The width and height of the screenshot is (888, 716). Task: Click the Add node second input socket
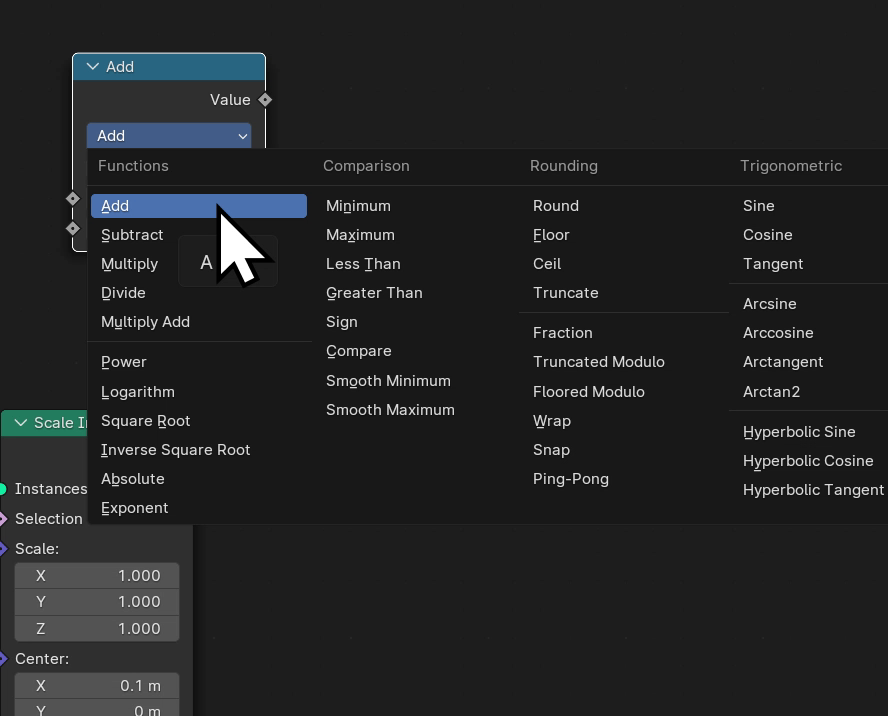tap(72, 228)
